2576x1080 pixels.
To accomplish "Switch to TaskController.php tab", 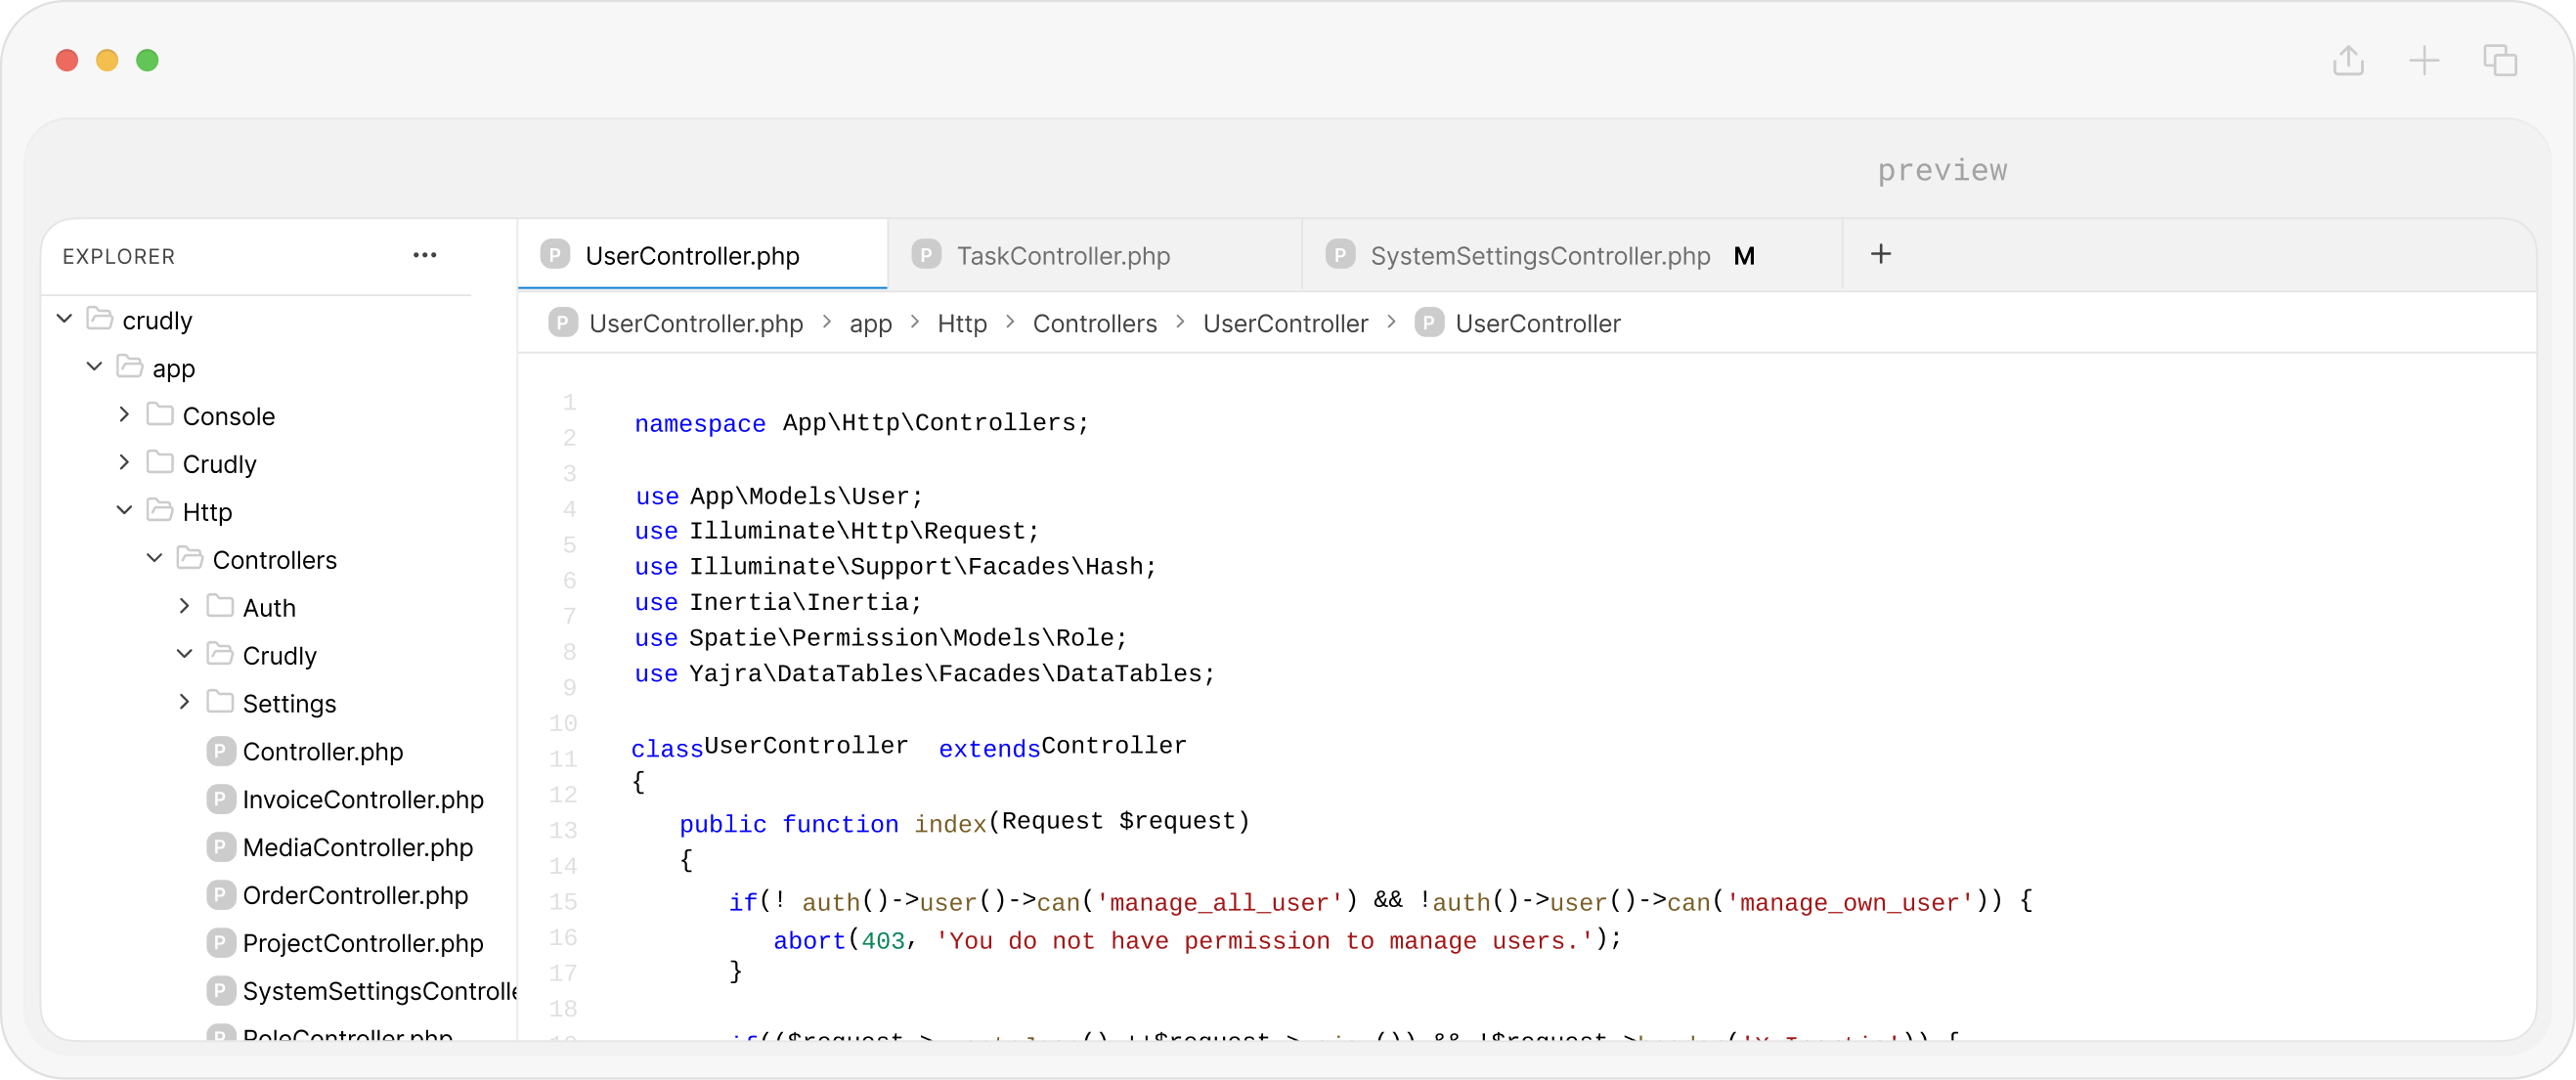I will coord(1062,256).
